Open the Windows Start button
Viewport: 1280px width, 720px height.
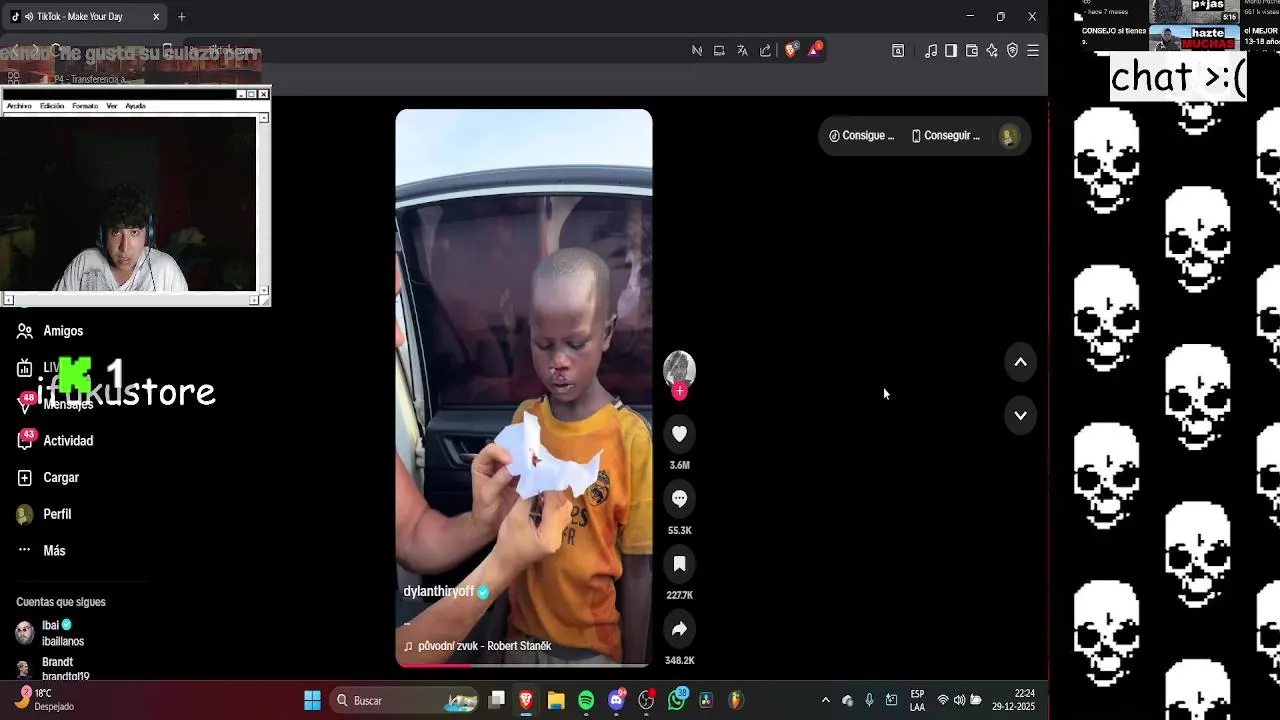[x=312, y=700]
